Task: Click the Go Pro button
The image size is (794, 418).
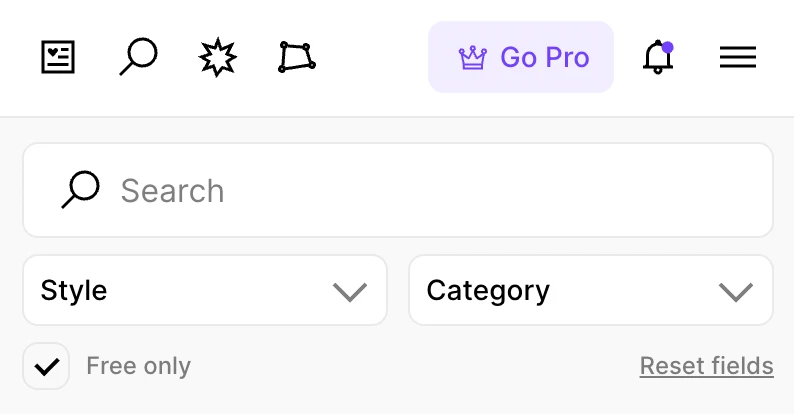Action: [x=521, y=57]
